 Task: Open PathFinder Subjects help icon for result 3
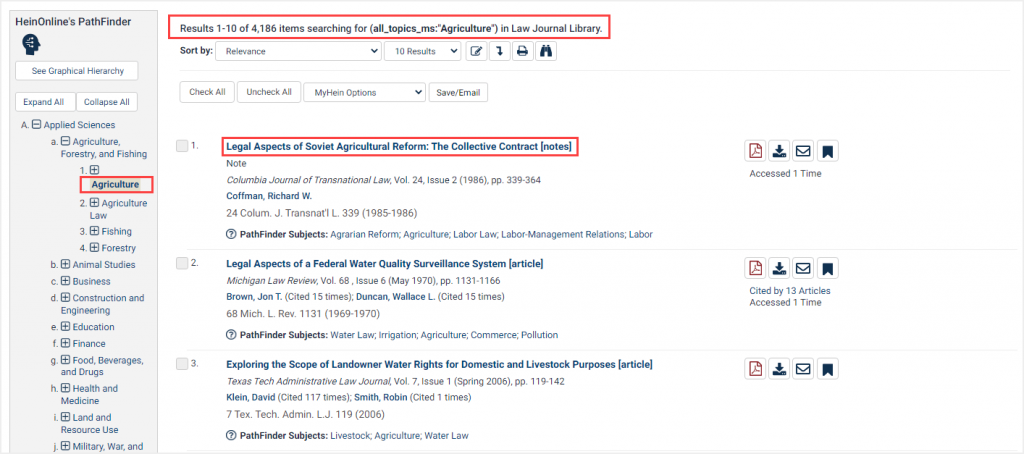coord(231,435)
